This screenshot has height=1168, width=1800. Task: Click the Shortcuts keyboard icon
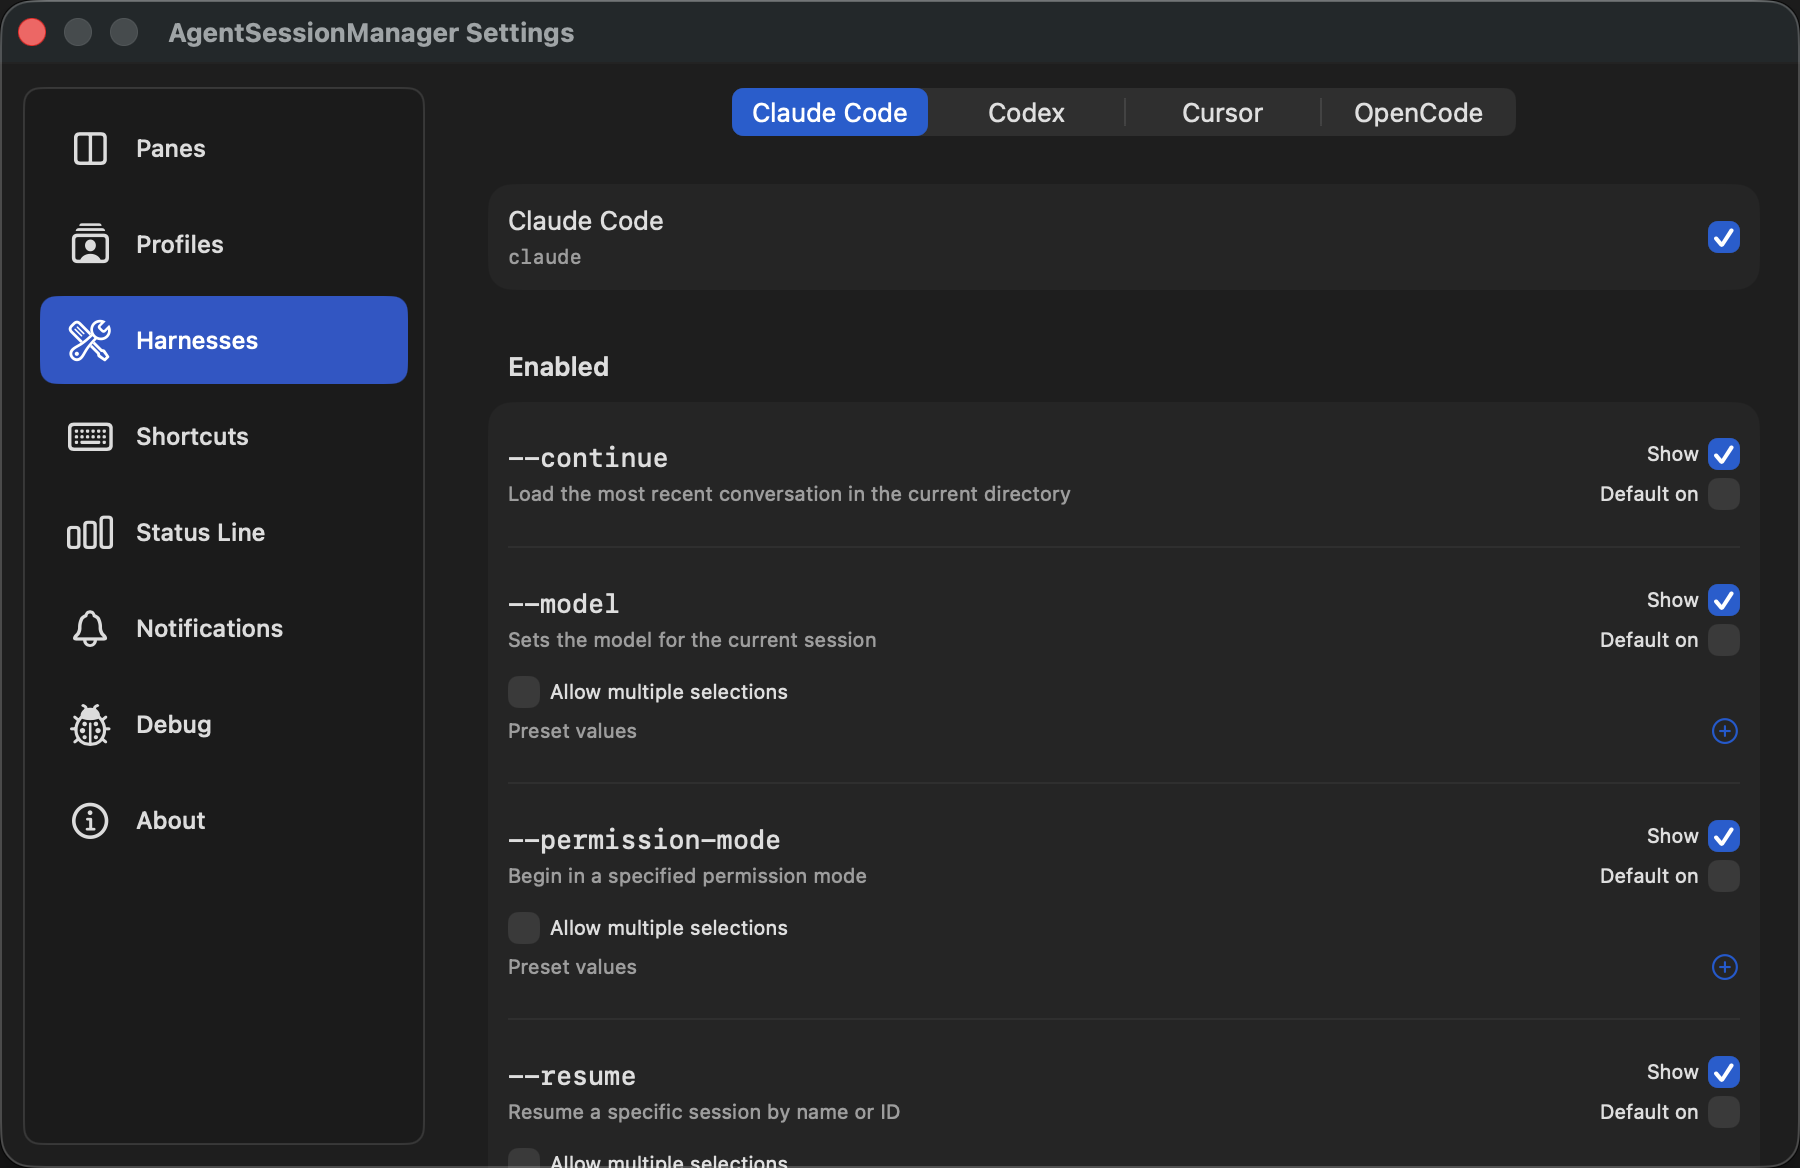90,436
